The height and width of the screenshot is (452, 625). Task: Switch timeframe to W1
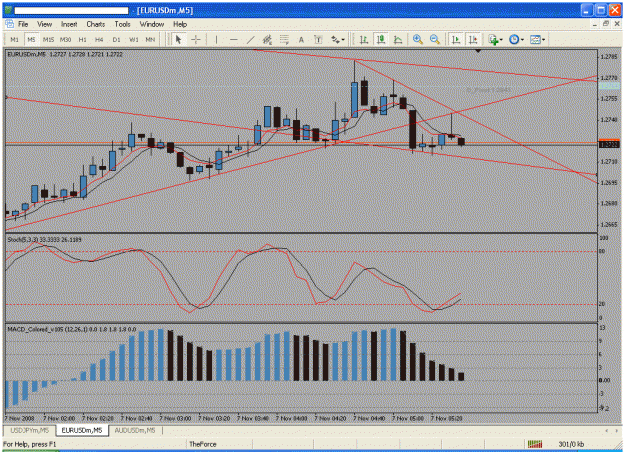tap(134, 39)
